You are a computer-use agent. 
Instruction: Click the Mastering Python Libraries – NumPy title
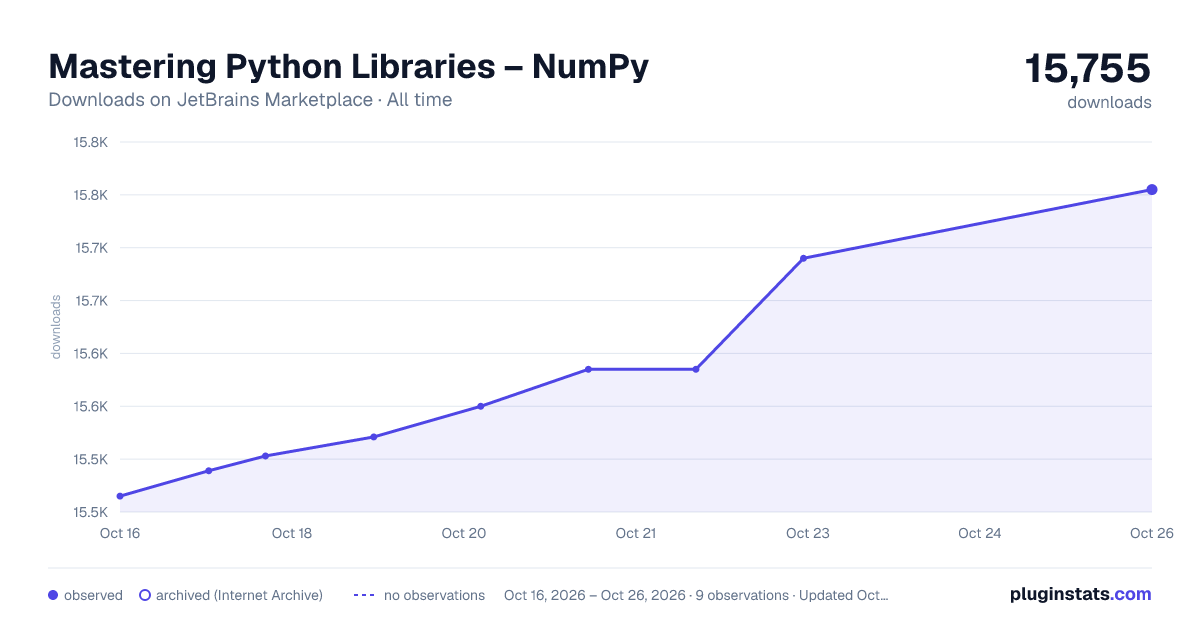point(349,67)
